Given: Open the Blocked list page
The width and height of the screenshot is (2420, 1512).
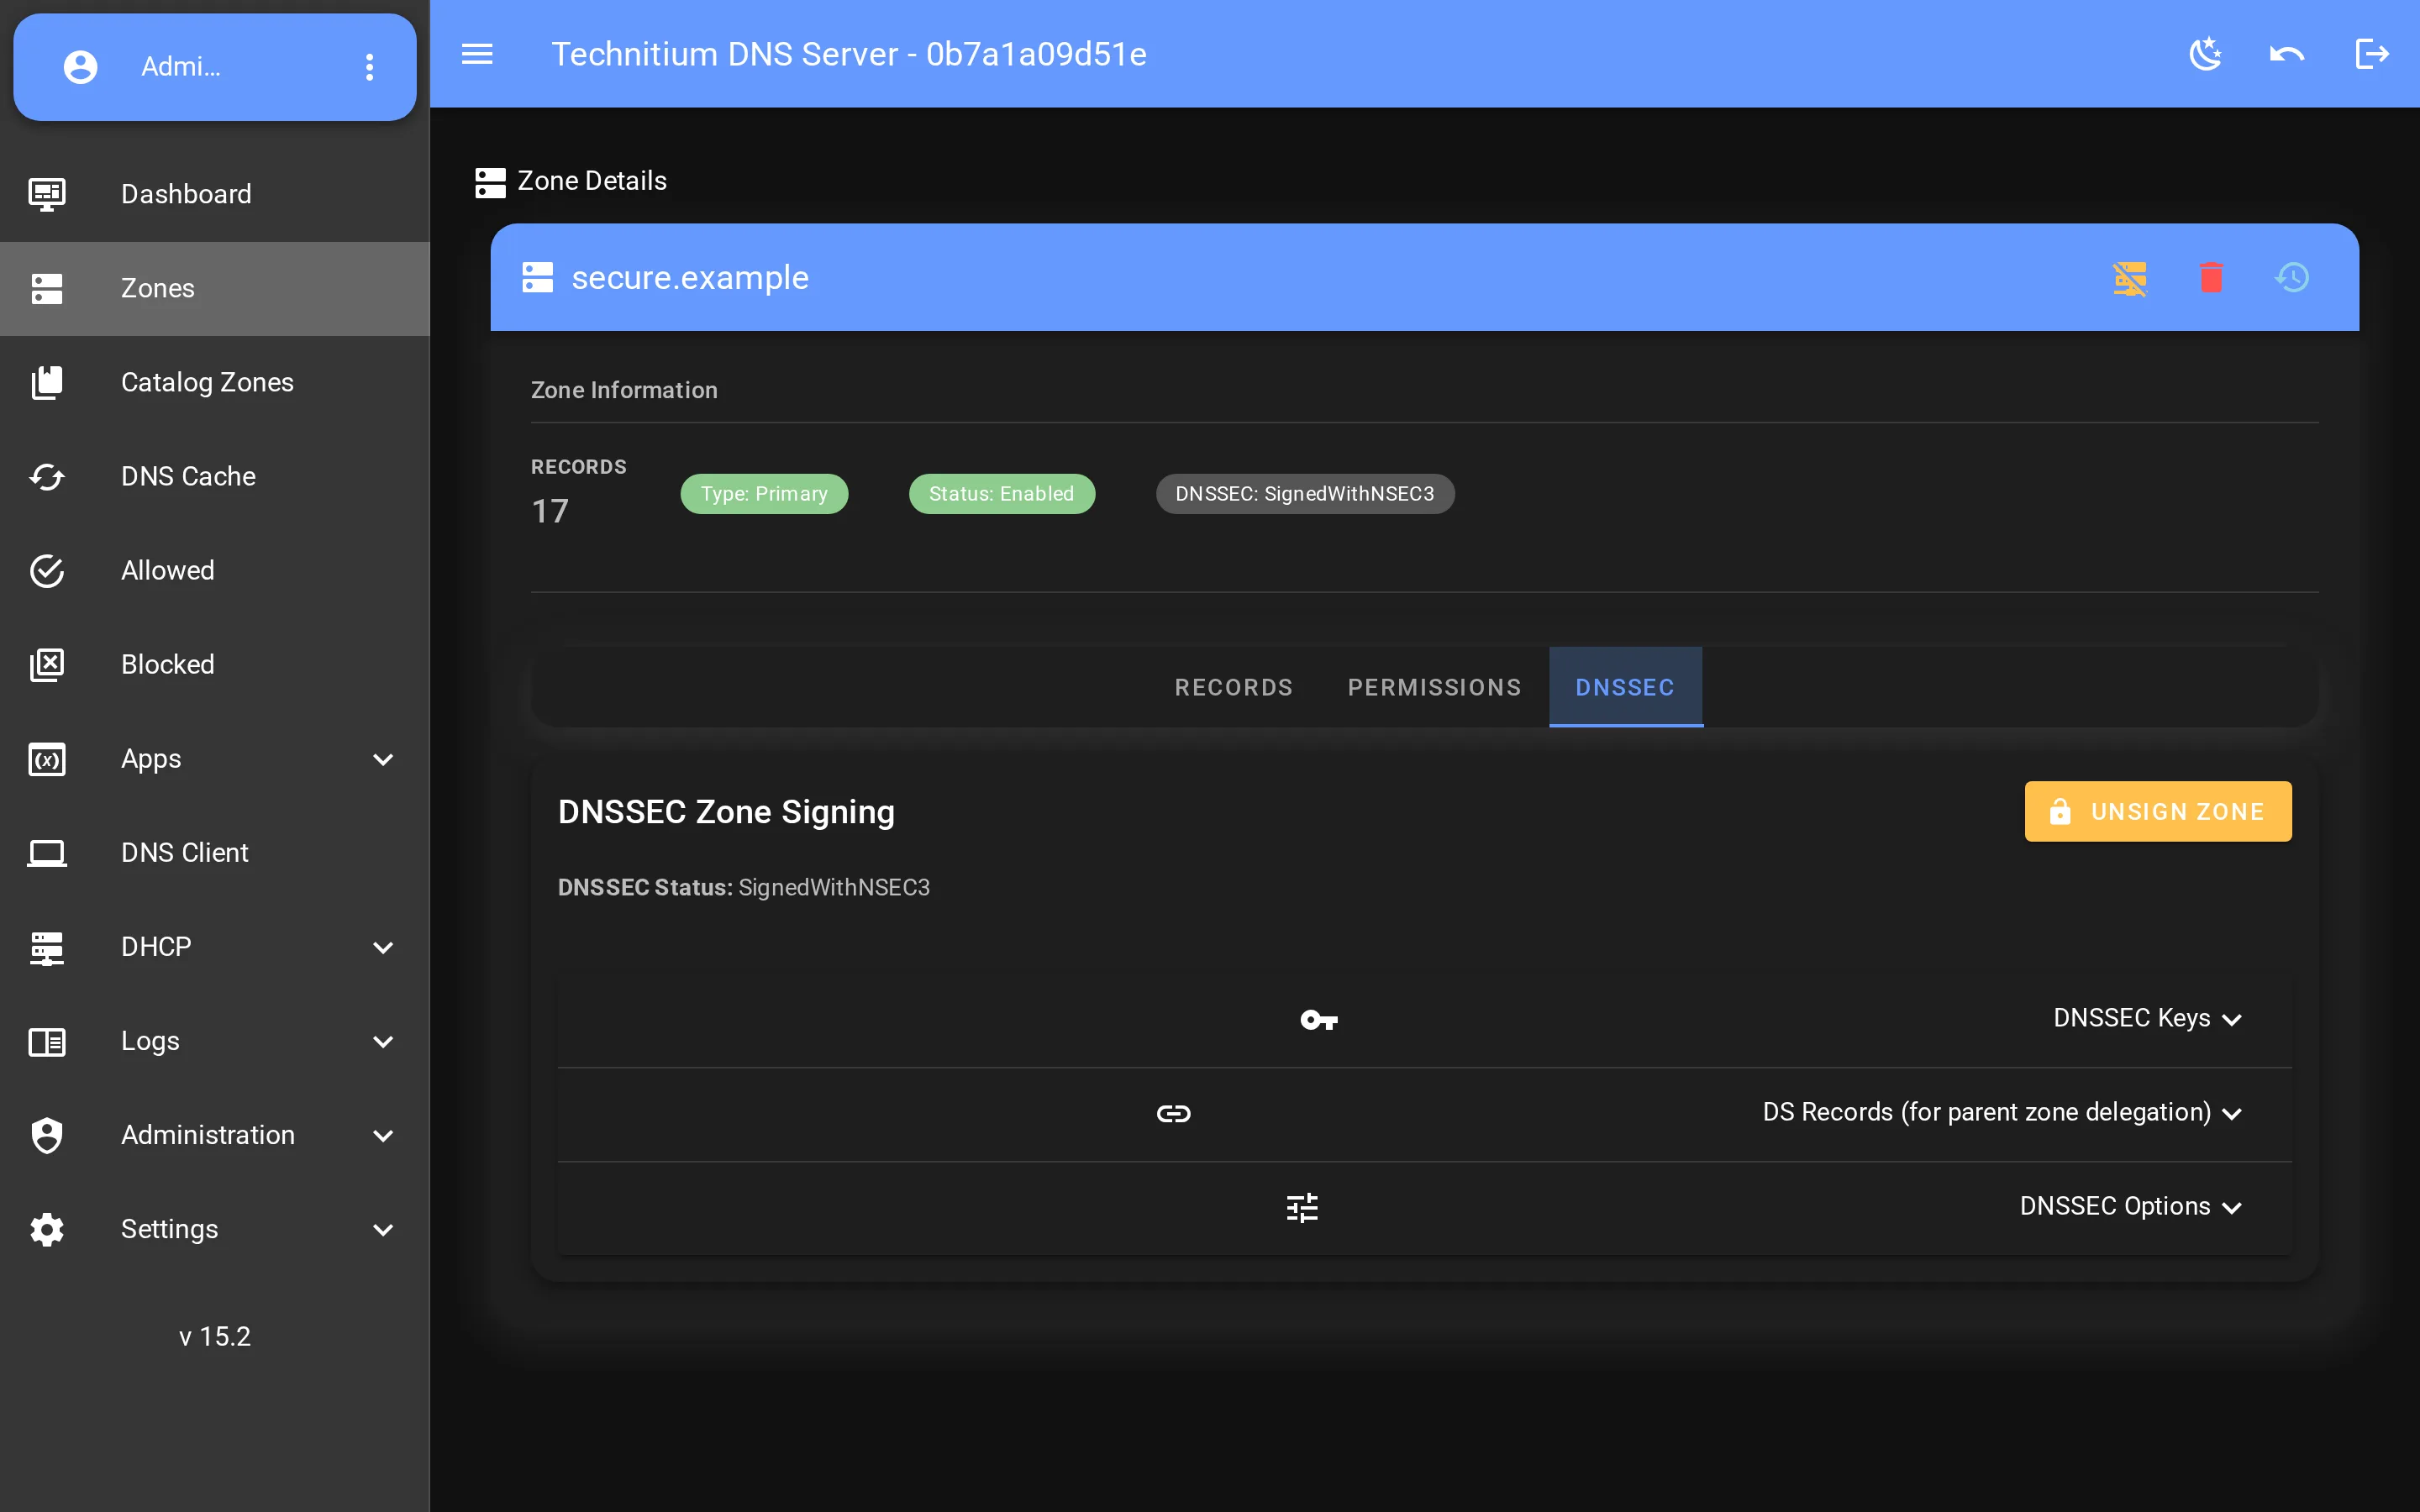Looking at the screenshot, I should click(x=215, y=665).
